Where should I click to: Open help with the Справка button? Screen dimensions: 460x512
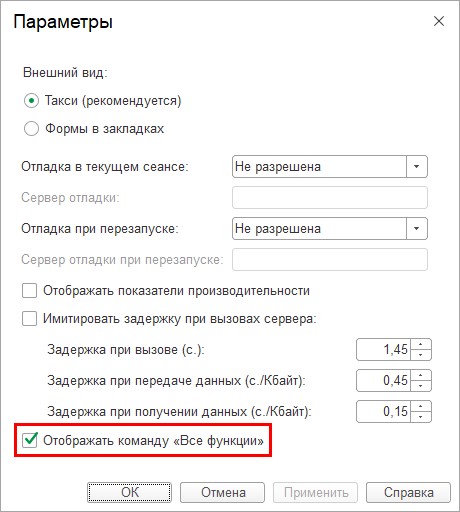(408, 492)
